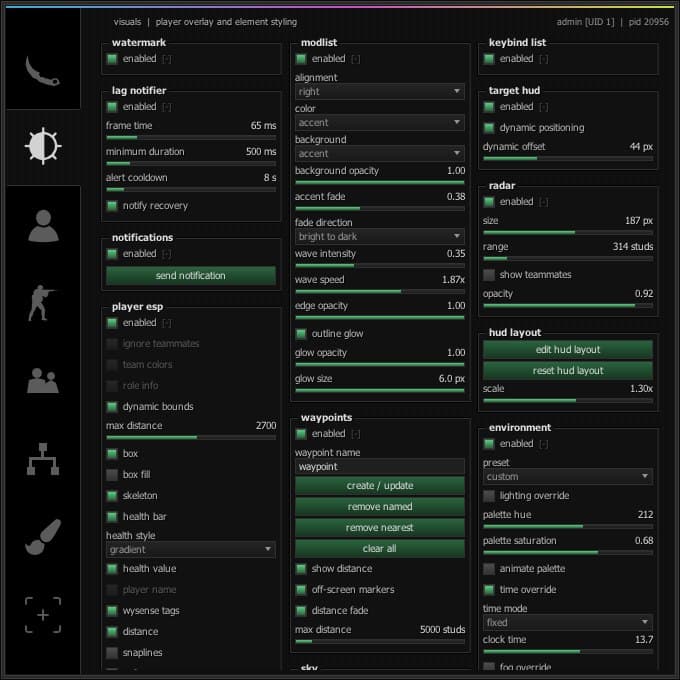Screen dimensions: 680x680
Task: Adjust frame time slider
Action: click(191, 137)
